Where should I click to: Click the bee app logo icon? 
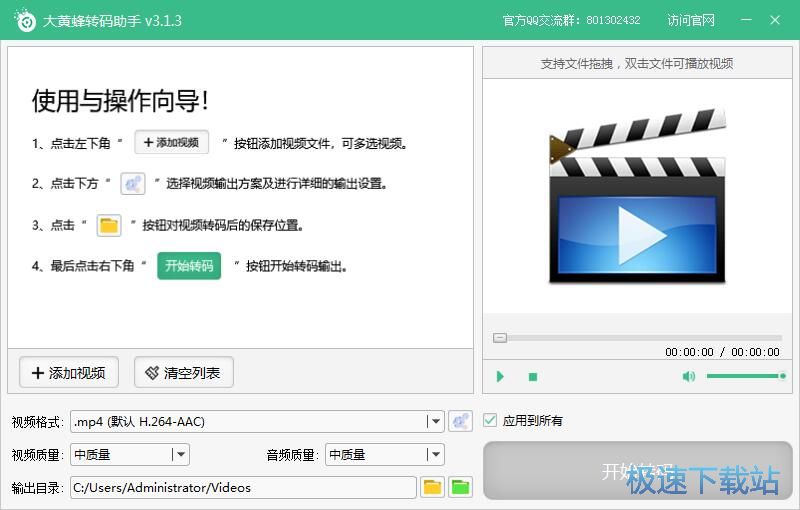(x=24, y=21)
